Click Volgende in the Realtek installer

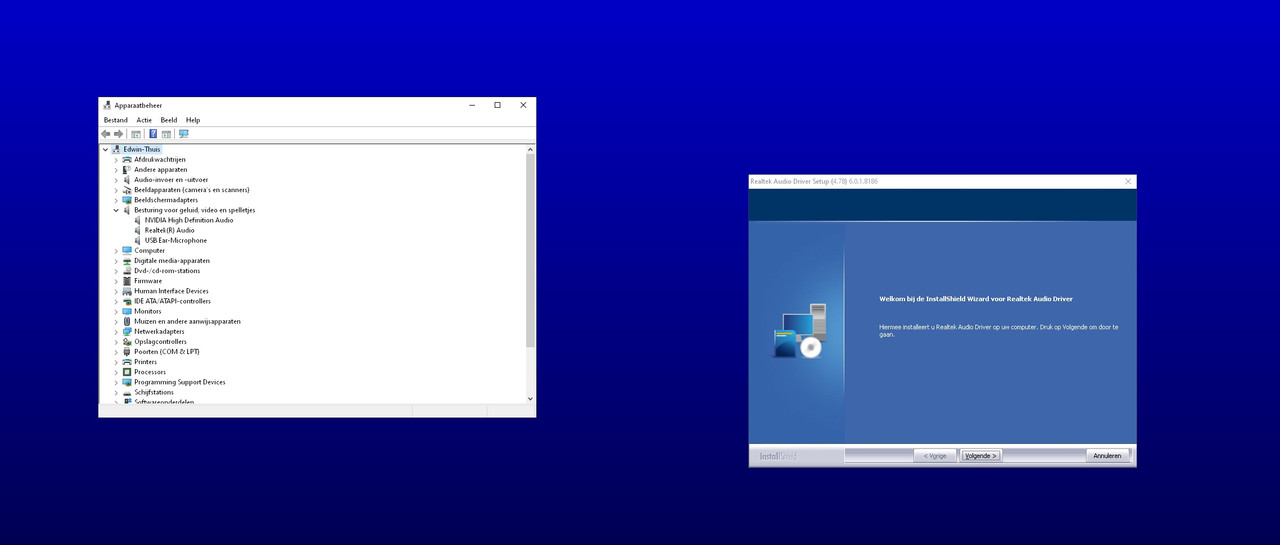click(x=981, y=455)
